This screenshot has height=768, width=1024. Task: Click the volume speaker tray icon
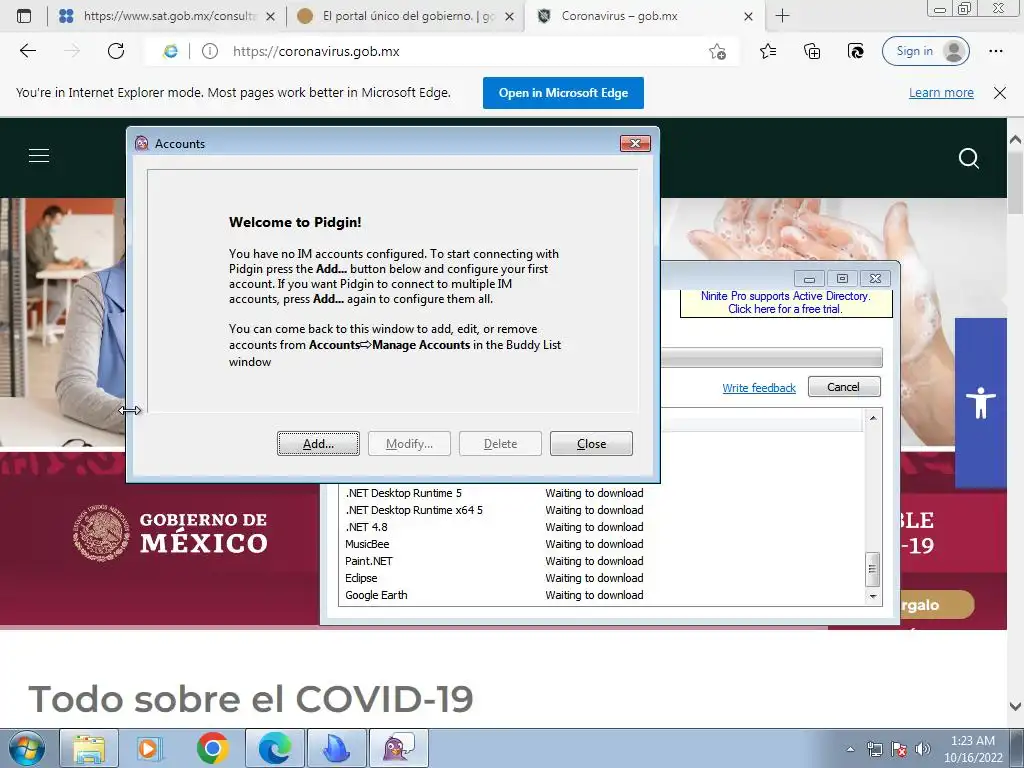click(923, 749)
